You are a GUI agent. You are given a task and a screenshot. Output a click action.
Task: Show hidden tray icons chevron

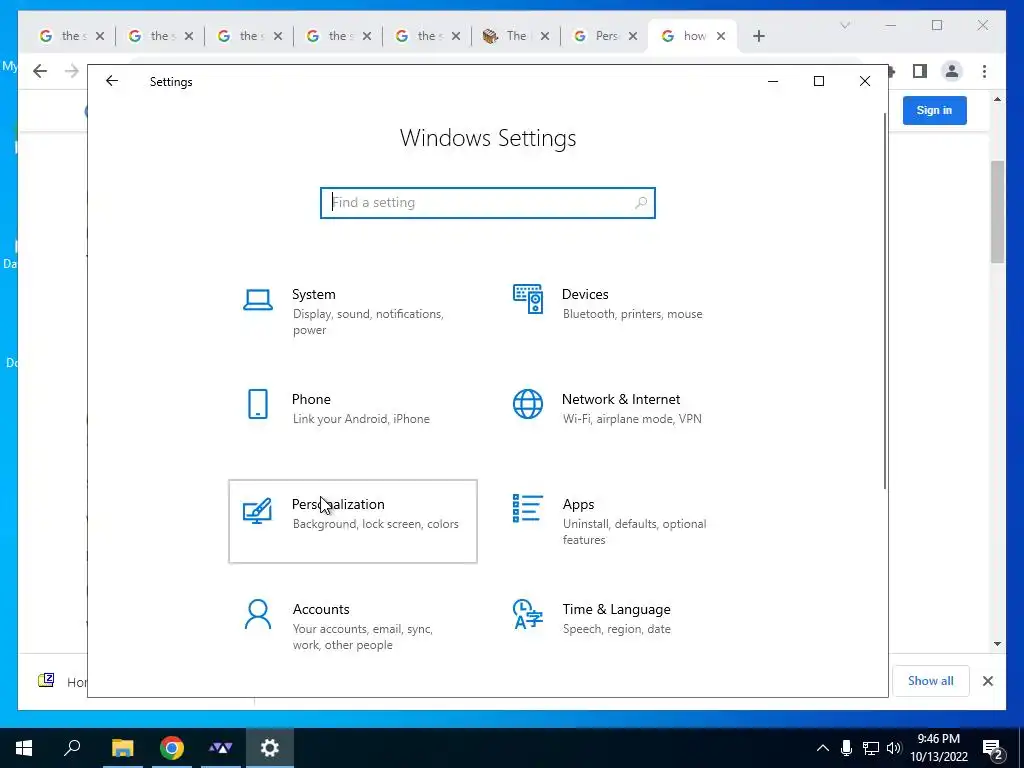coord(823,748)
